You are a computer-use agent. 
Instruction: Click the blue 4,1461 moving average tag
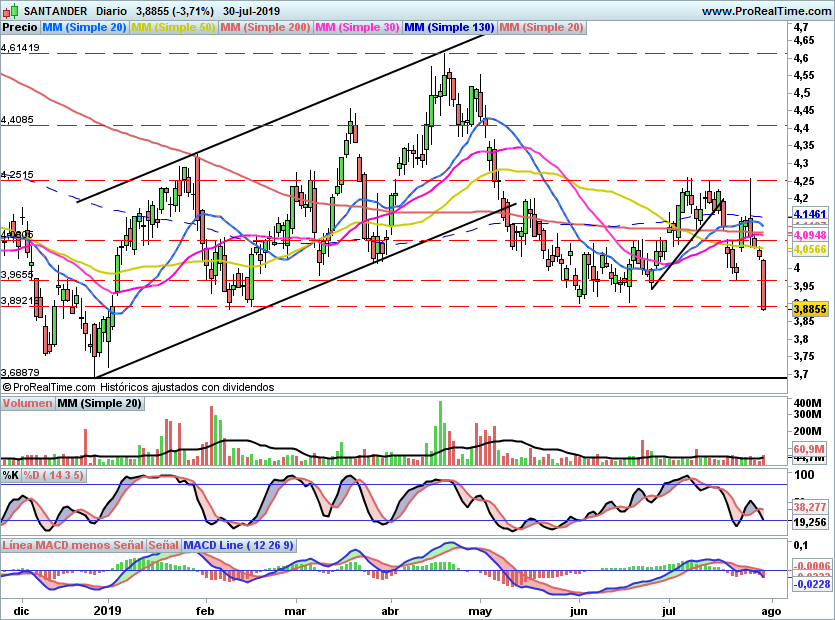[x=810, y=215]
